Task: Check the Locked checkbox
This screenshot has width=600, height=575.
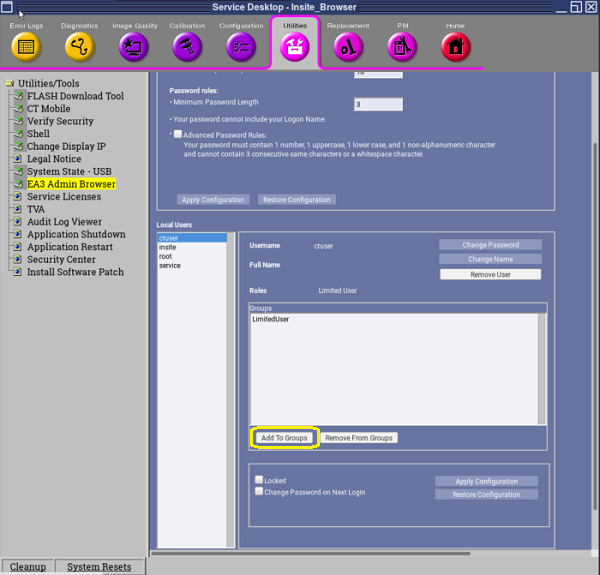Action: click(259, 480)
